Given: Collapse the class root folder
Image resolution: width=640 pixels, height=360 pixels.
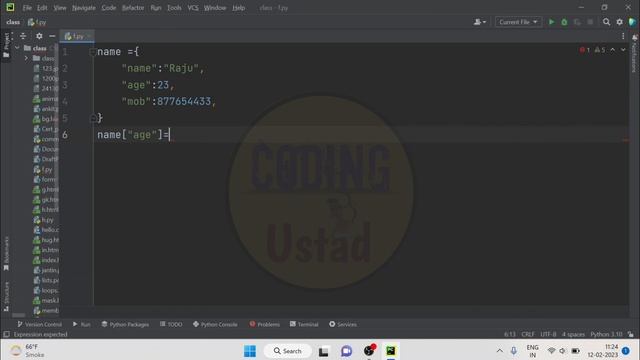Looking at the screenshot, I should [17, 48].
